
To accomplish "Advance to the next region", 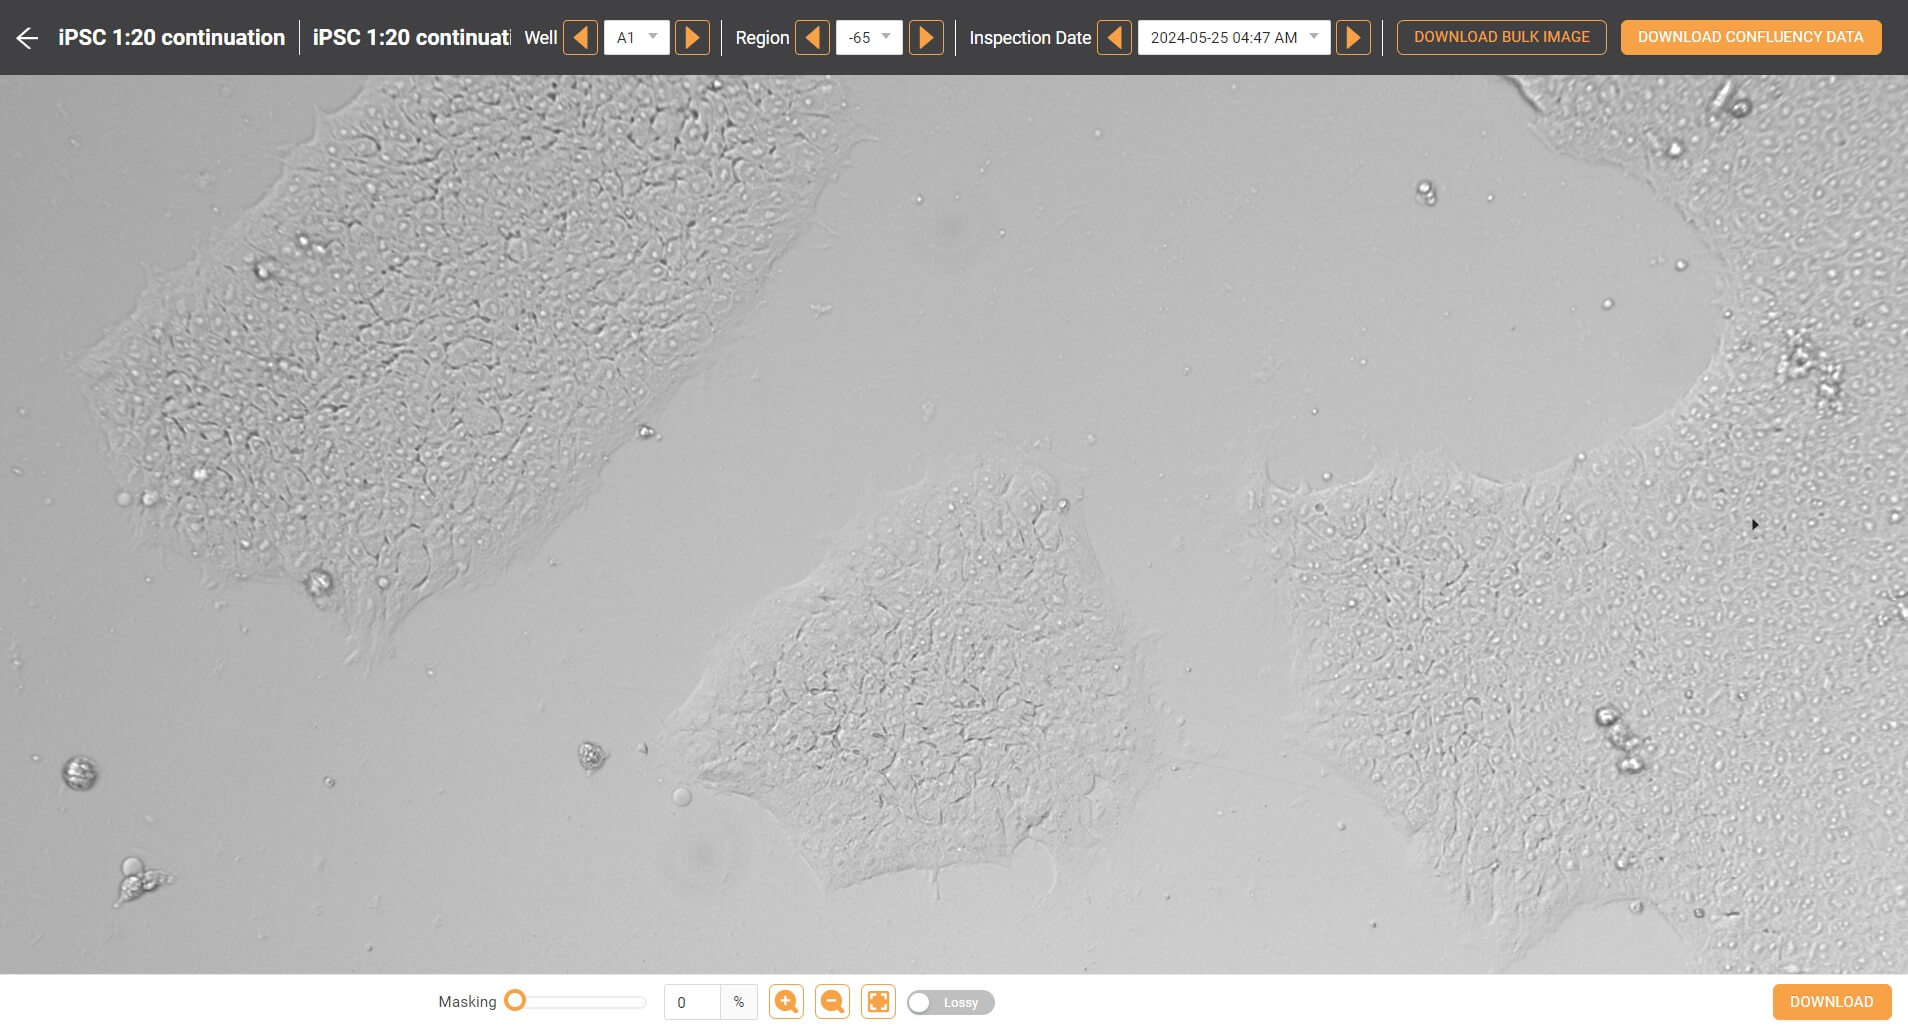I will 927,37.
